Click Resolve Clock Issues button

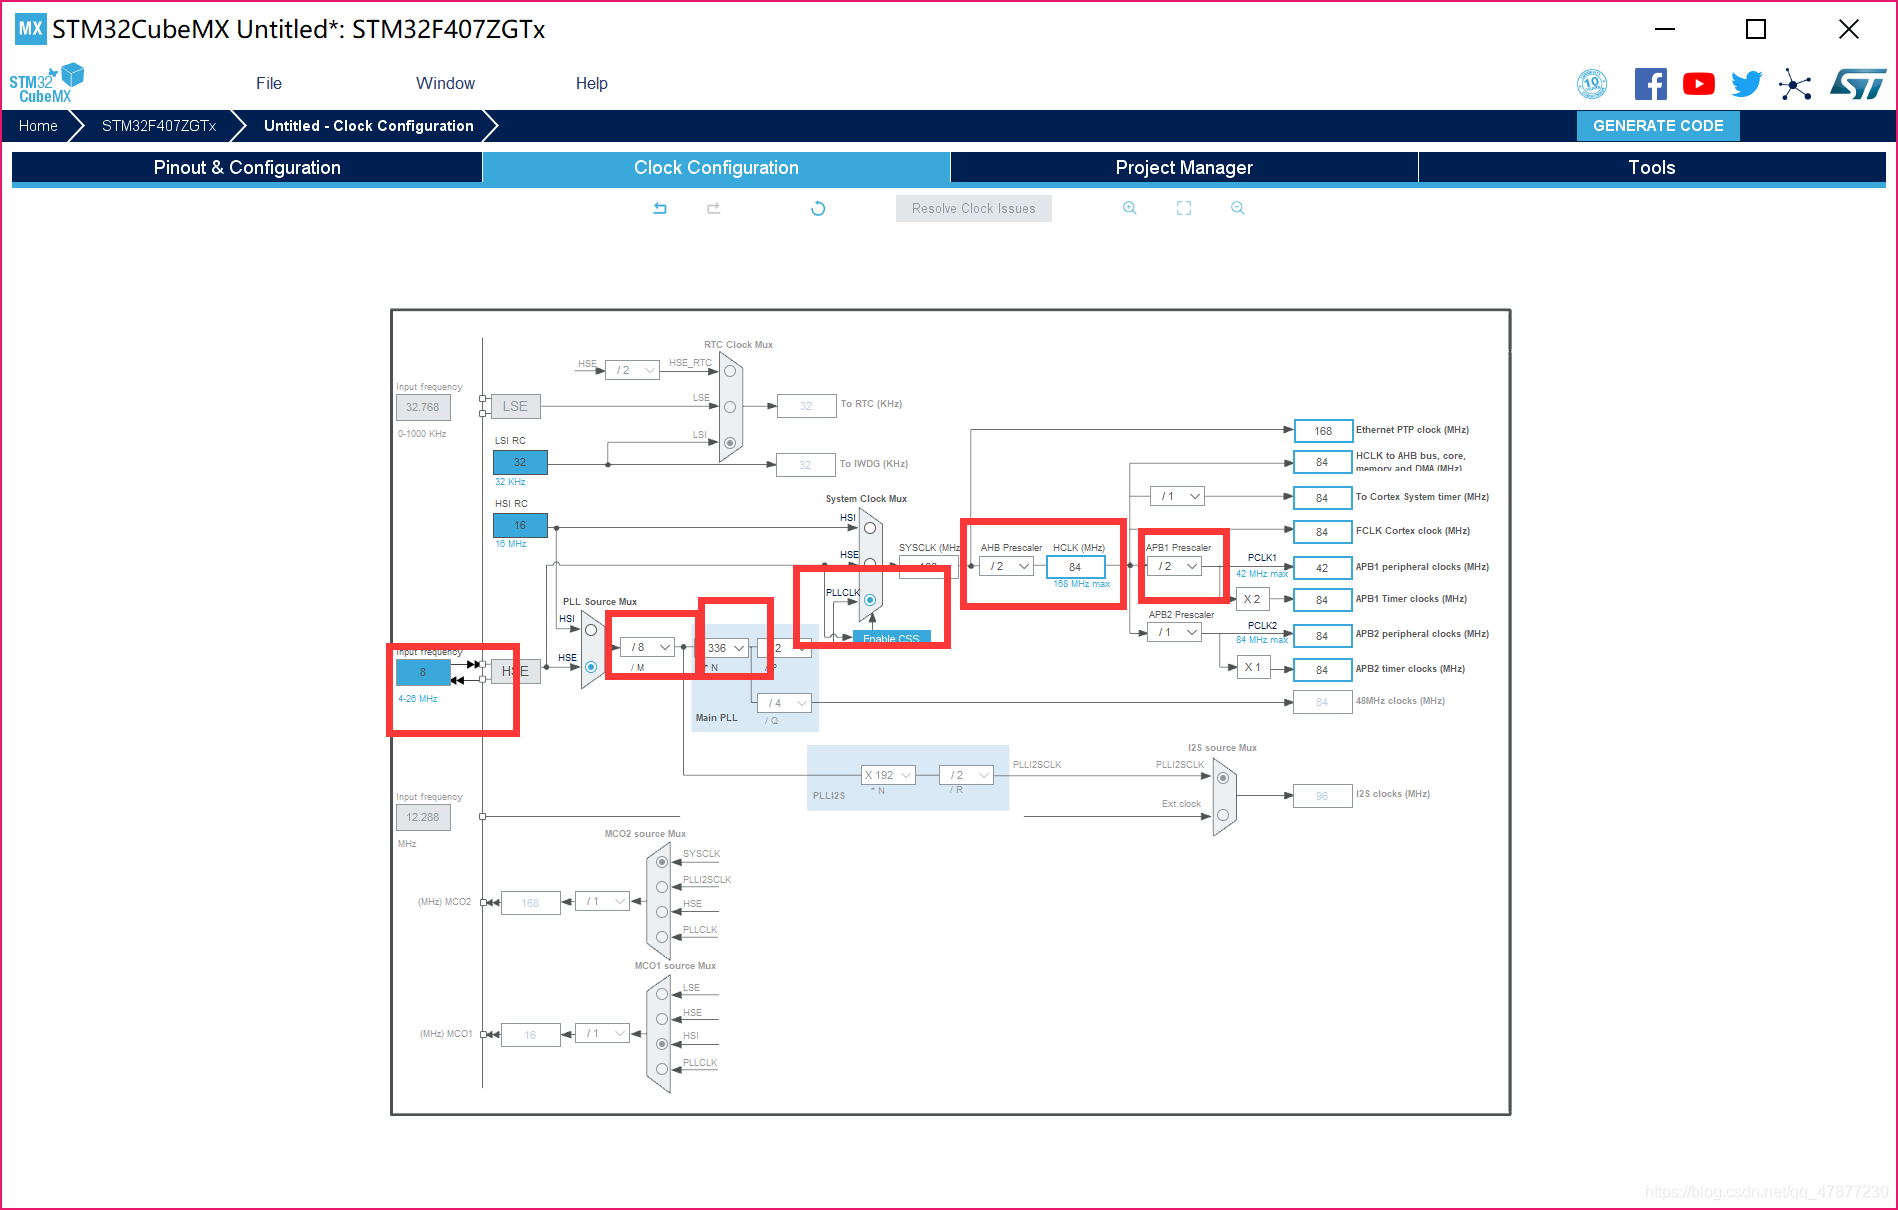coord(974,208)
